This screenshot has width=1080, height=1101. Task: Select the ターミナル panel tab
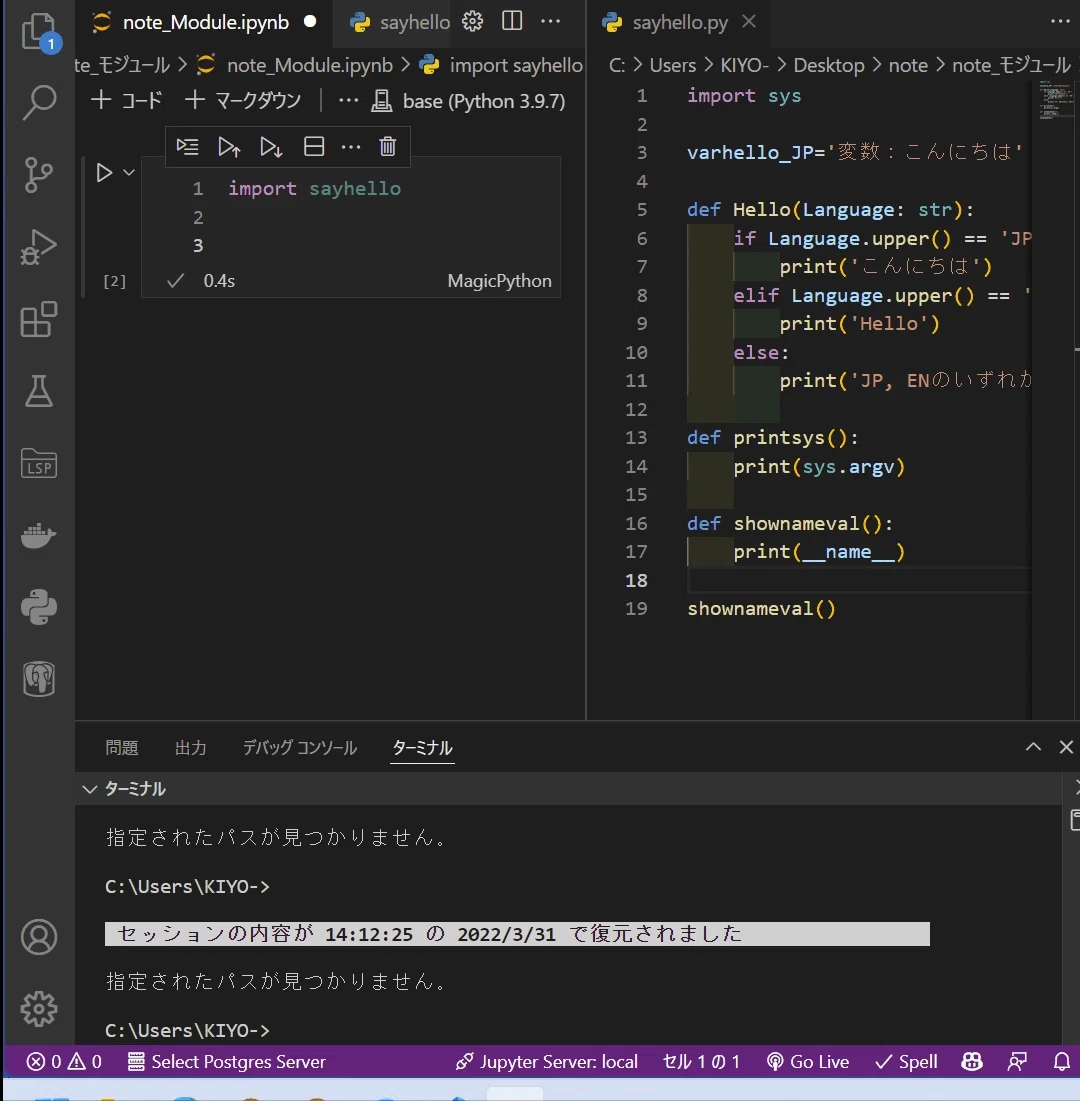tap(422, 748)
